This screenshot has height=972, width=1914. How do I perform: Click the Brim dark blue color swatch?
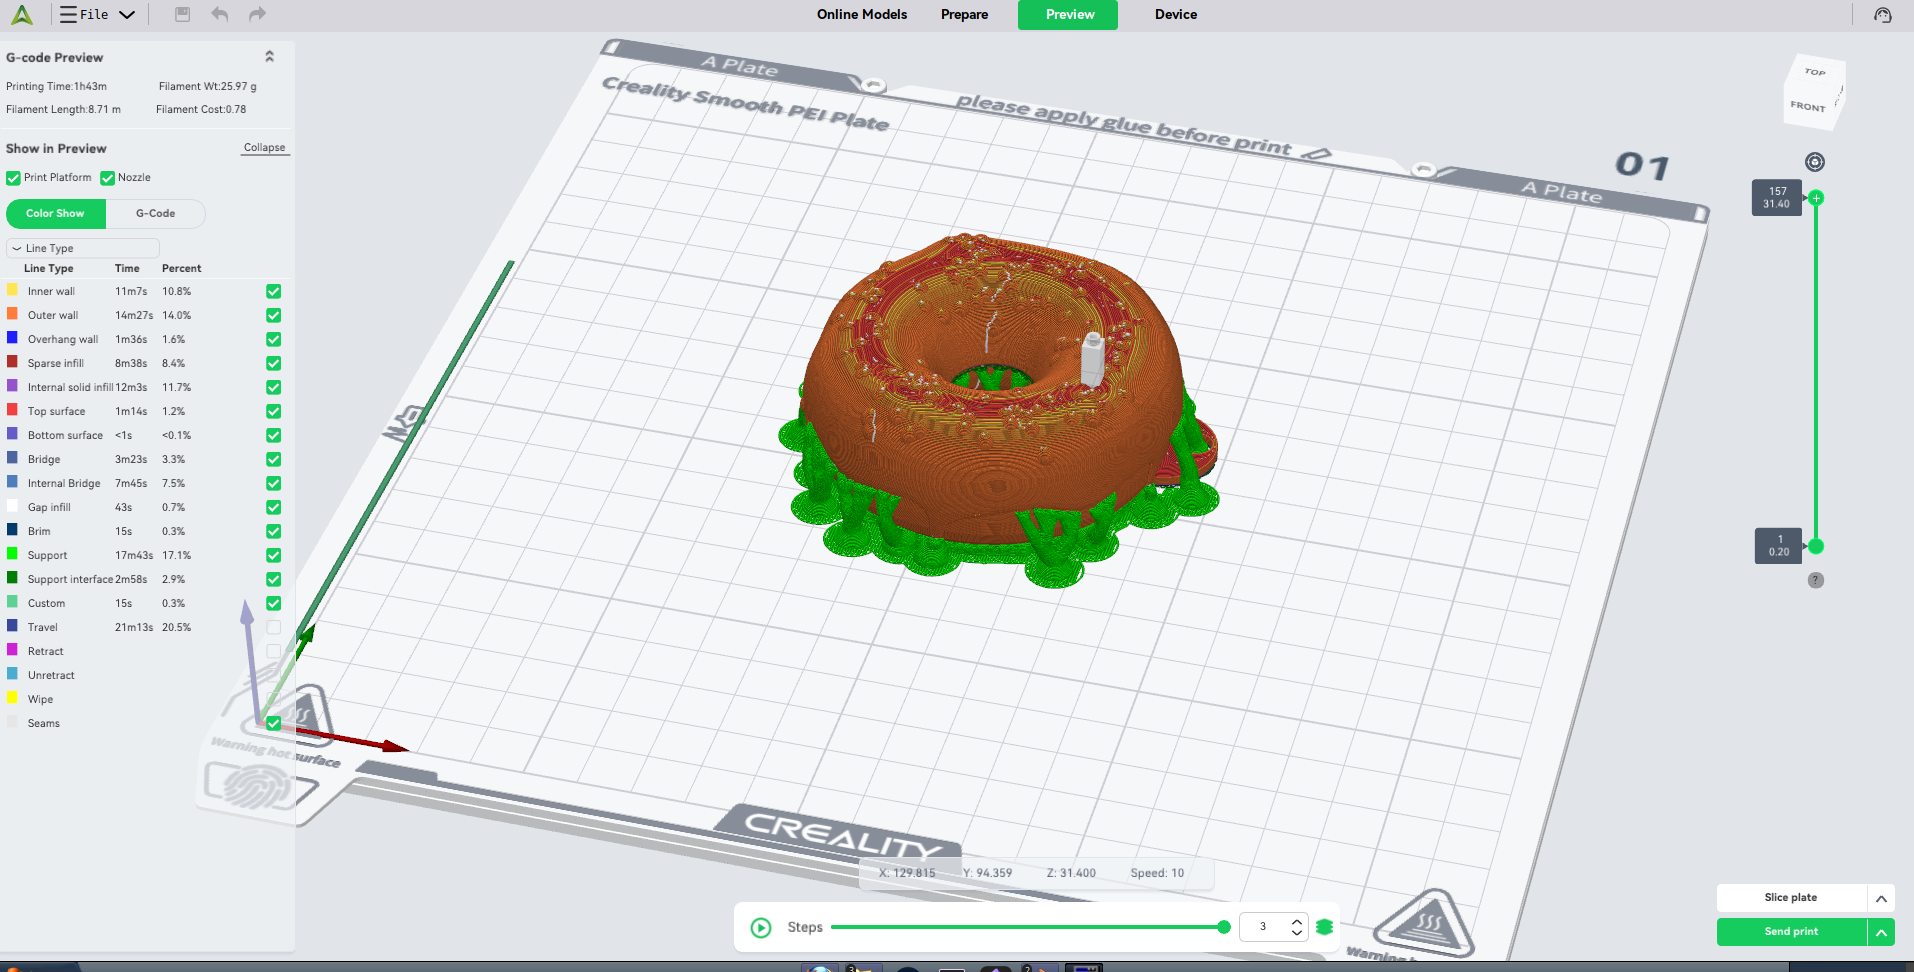[12, 530]
